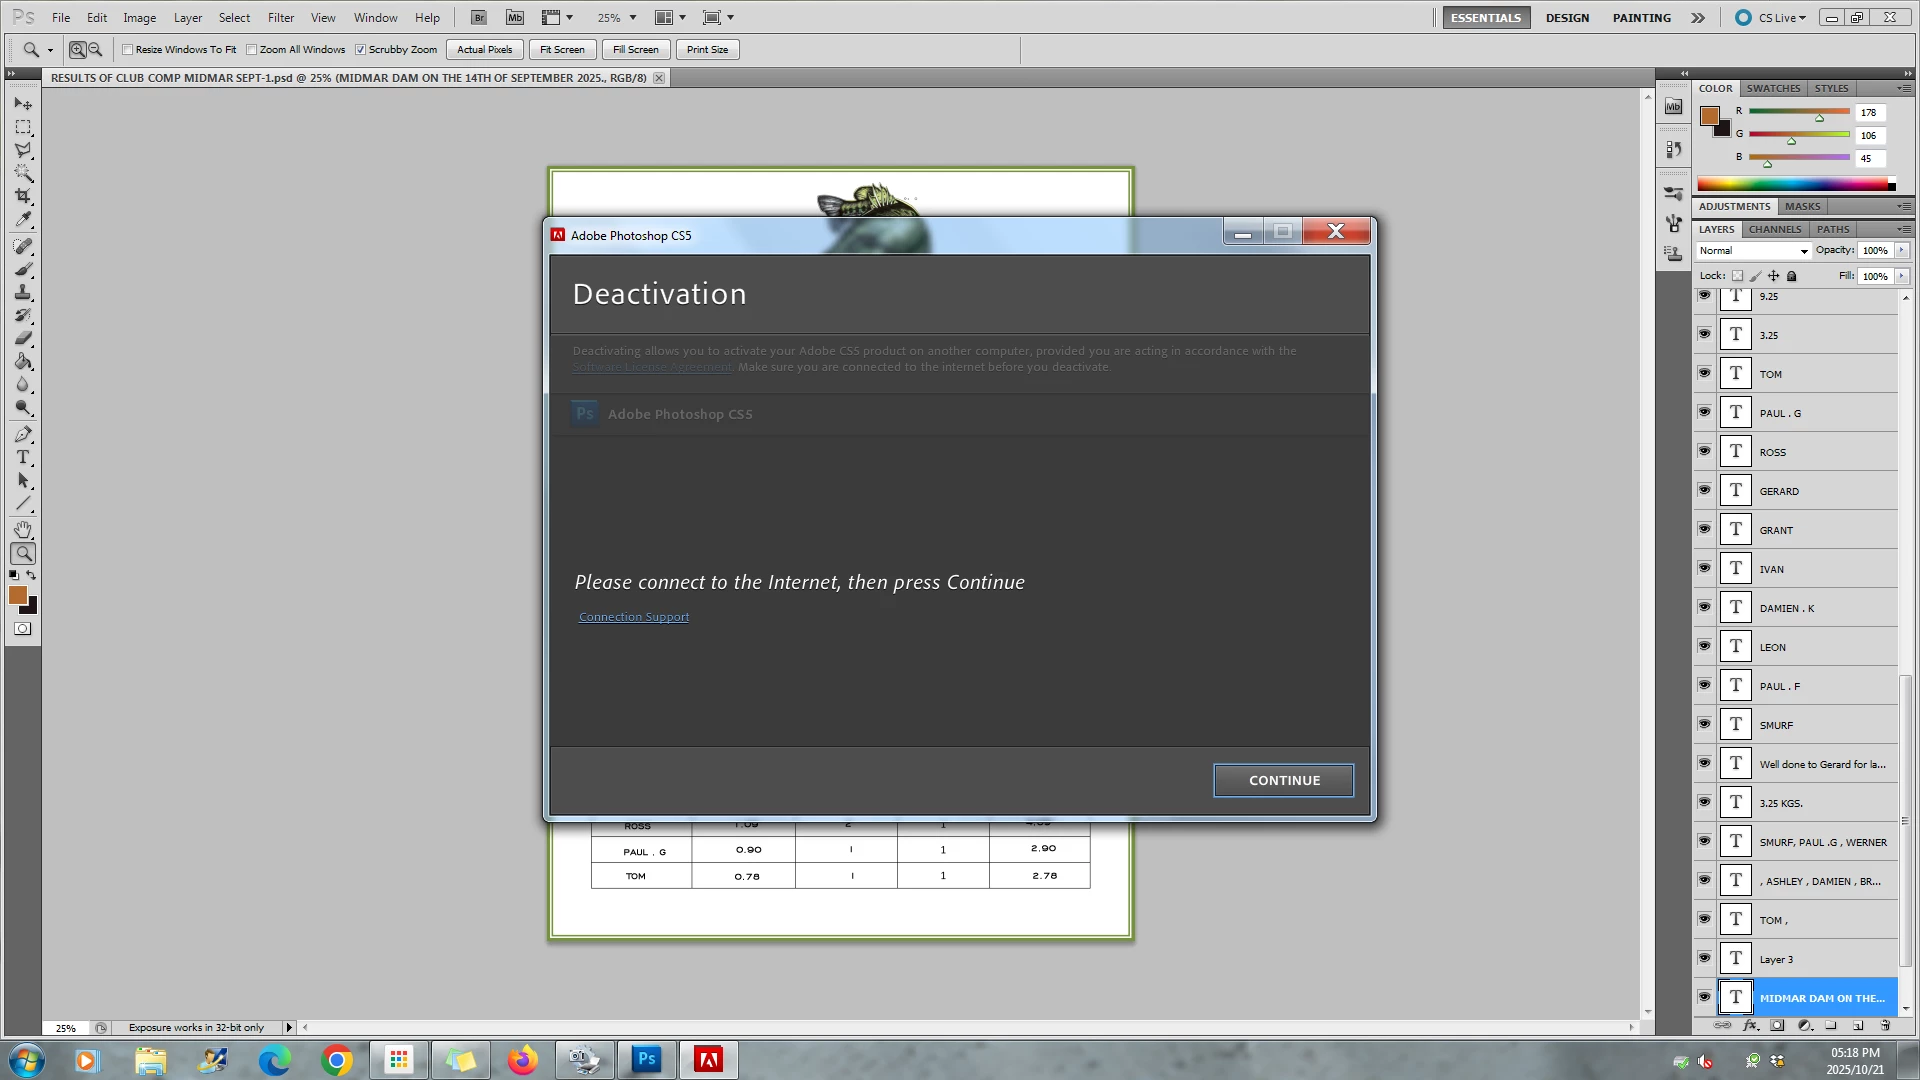Open the Opacity 100% slider arrow
The image size is (1920, 1080).
(1901, 251)
